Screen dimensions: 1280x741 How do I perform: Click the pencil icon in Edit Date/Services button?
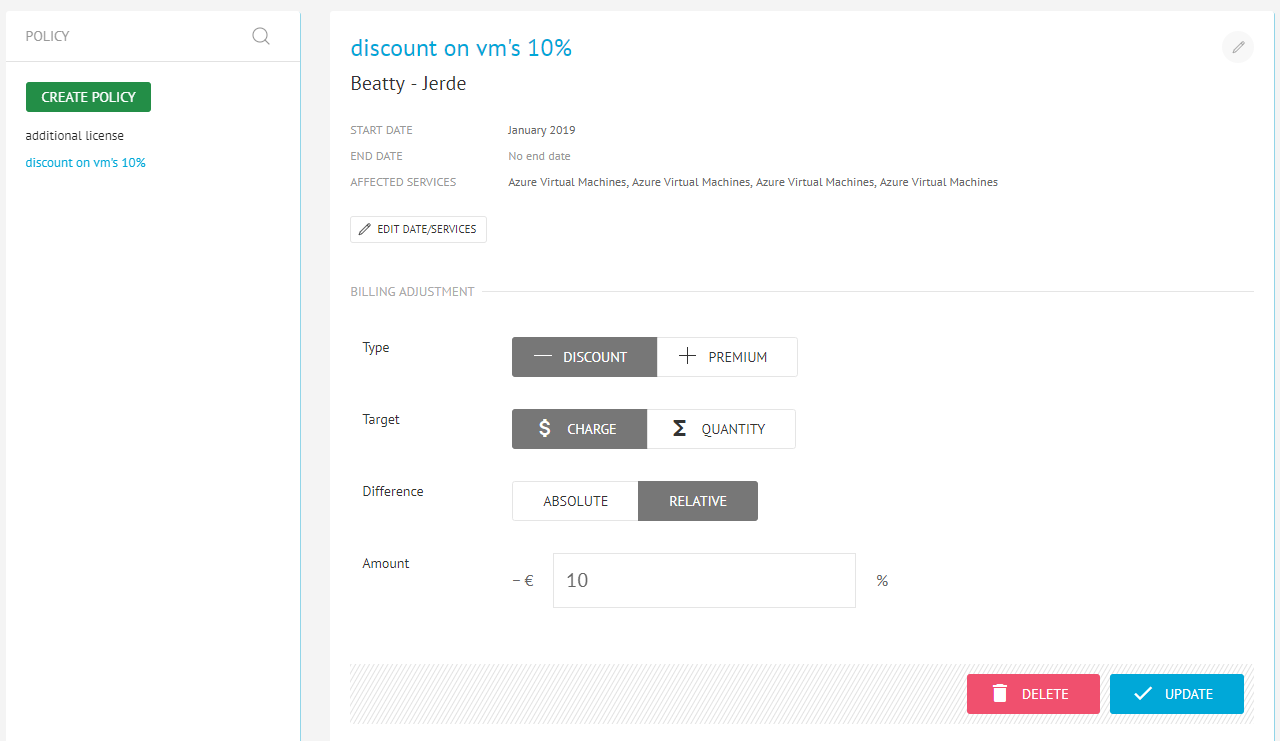(x=365, y=229)
